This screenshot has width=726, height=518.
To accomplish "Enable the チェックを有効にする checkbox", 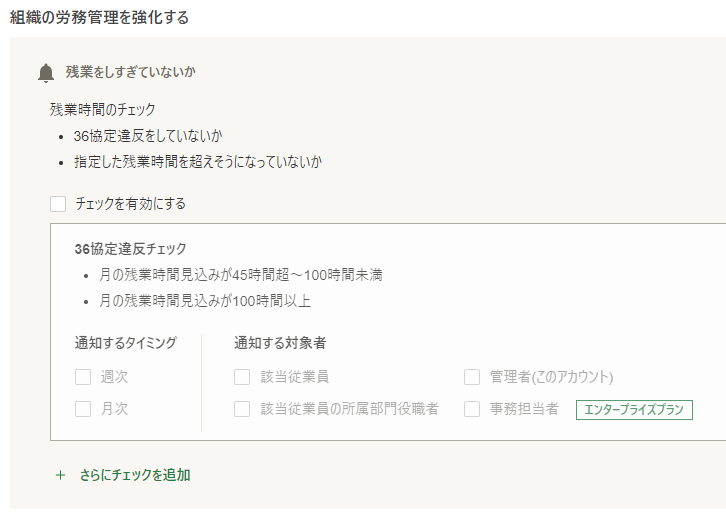I will (x=58, y=204).
